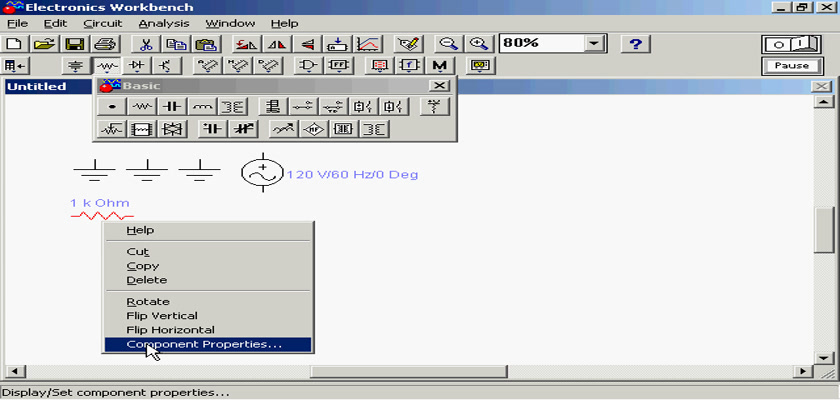Choose Delete in the context menu

tap(207, 280)
